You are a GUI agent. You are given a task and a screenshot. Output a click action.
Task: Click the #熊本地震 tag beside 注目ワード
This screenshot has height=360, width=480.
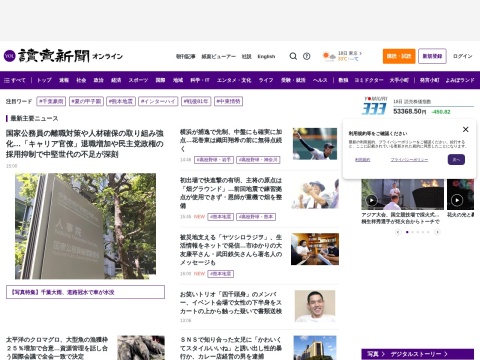(x=121, y=101)
